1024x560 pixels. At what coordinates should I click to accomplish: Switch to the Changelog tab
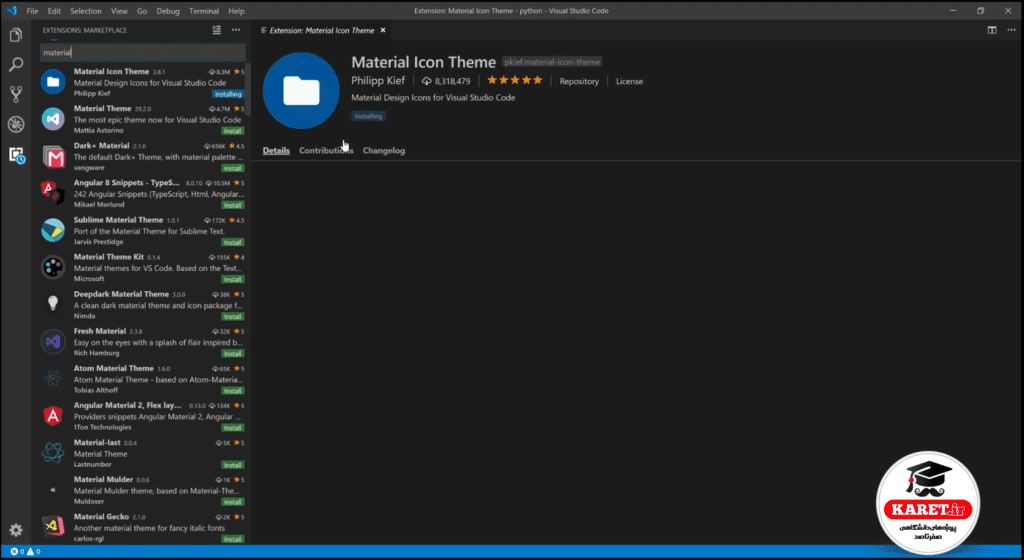coord(384,151)
